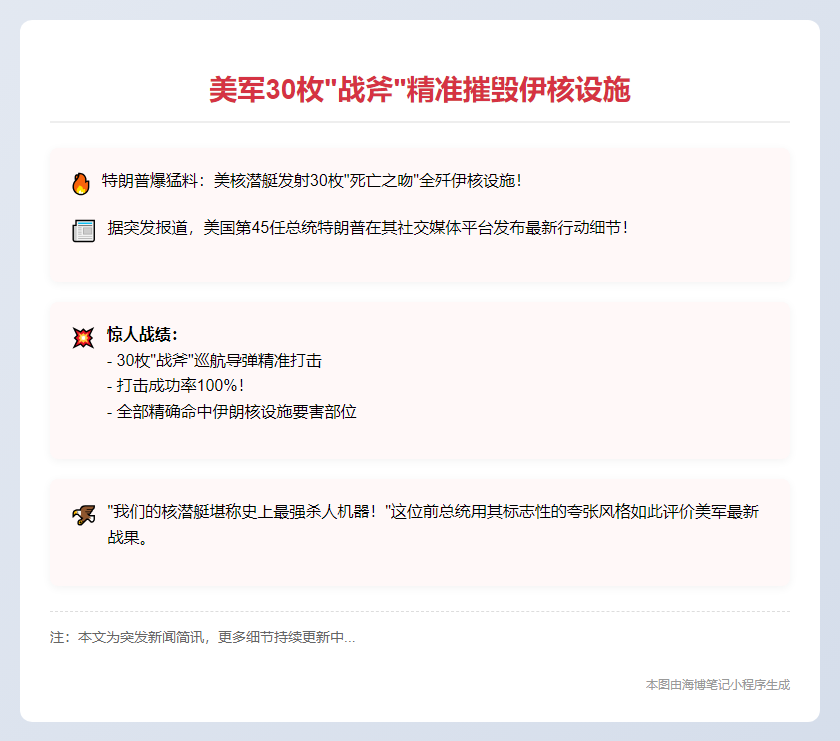The image size is (840, 741).
Task: Click the explosion emoji beside 惊人战绩
Action: 83,337
